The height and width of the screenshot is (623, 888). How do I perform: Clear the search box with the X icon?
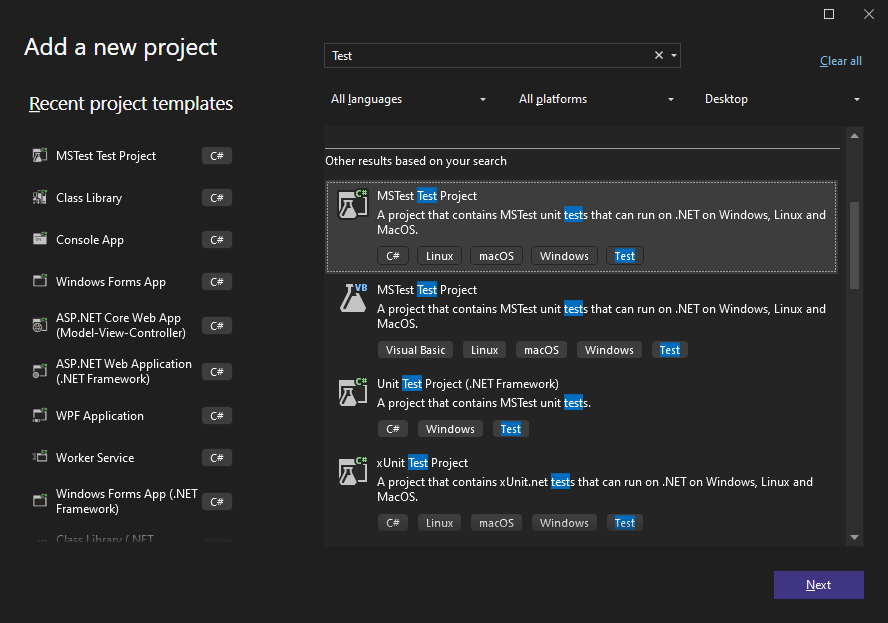tap(659, 56)
